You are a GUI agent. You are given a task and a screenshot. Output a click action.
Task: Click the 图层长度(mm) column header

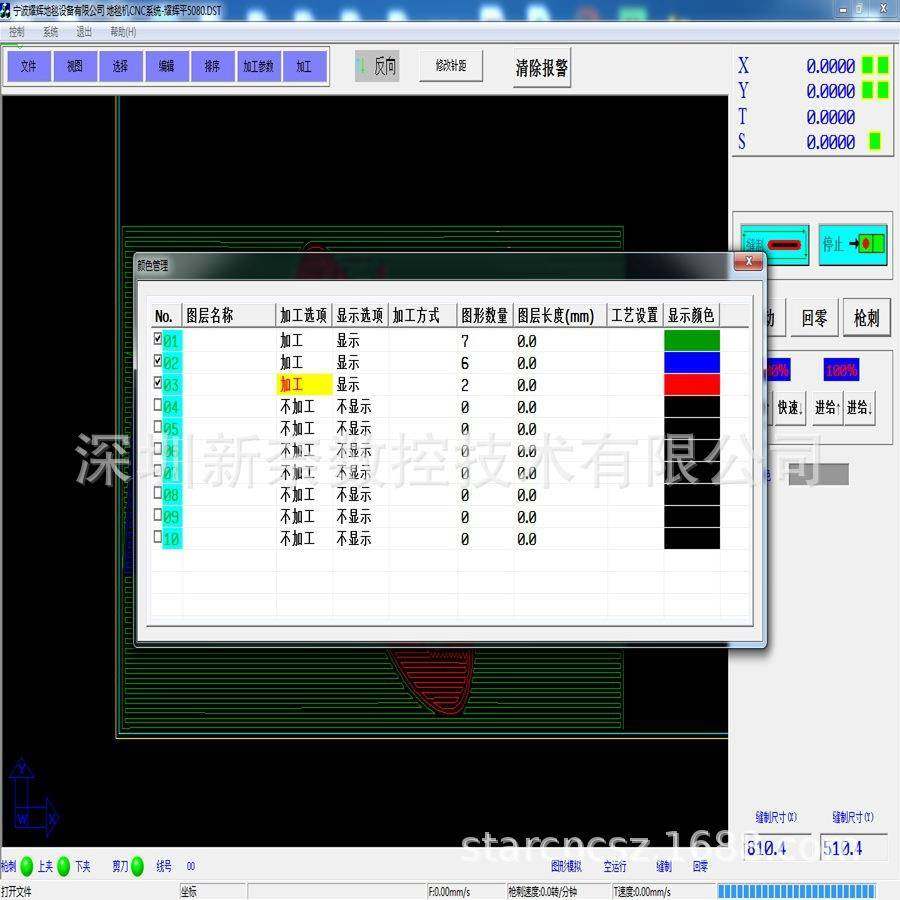click(560, 315)
